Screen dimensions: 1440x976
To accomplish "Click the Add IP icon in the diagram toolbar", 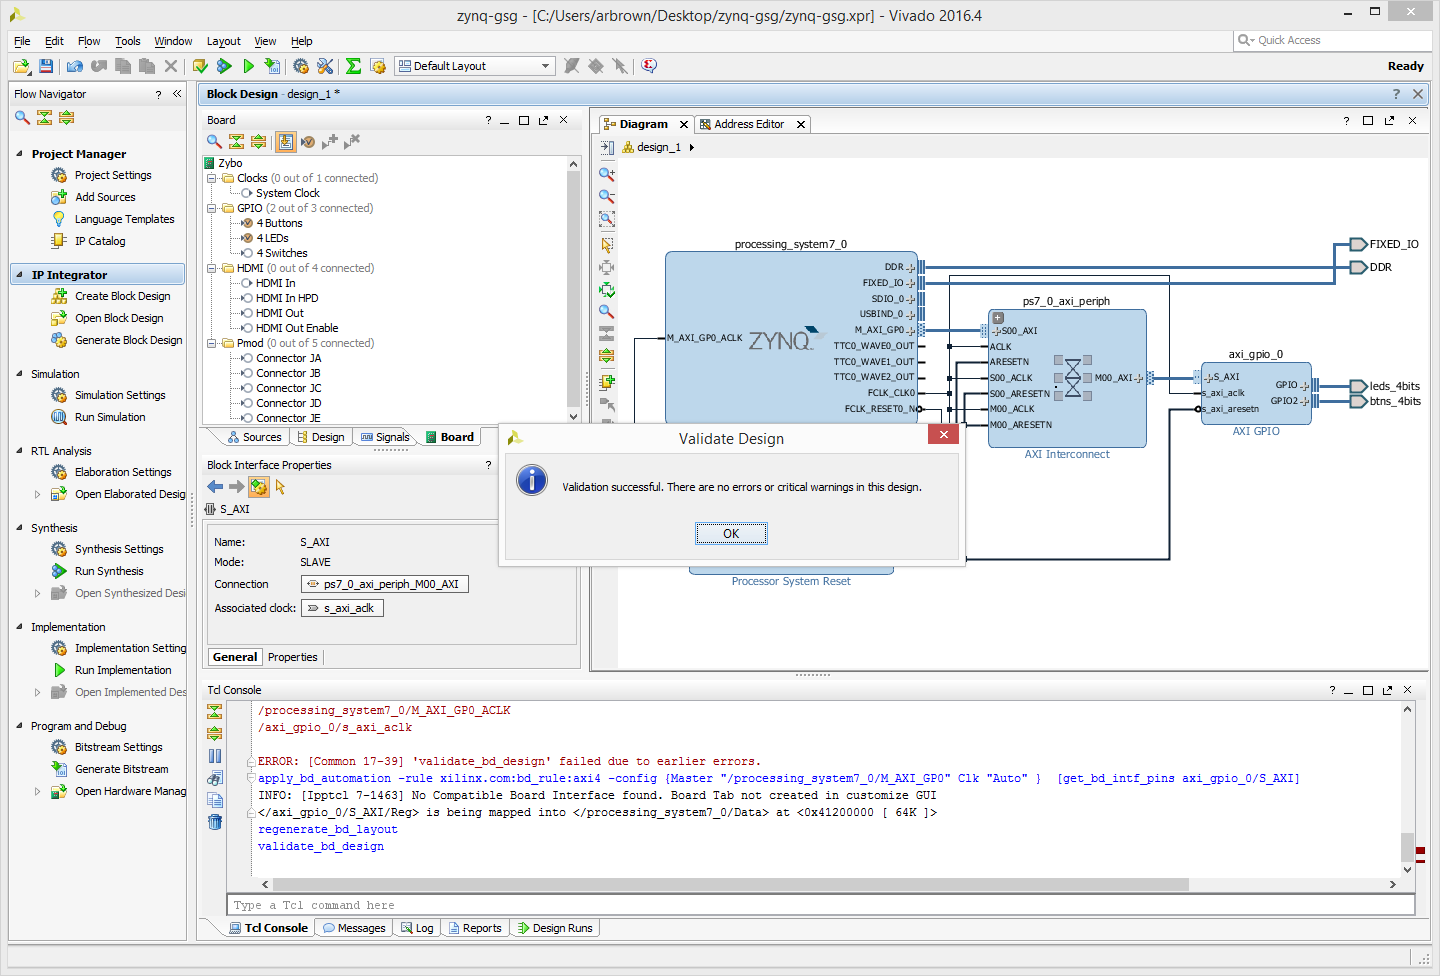I will click(x=607, y=382).
